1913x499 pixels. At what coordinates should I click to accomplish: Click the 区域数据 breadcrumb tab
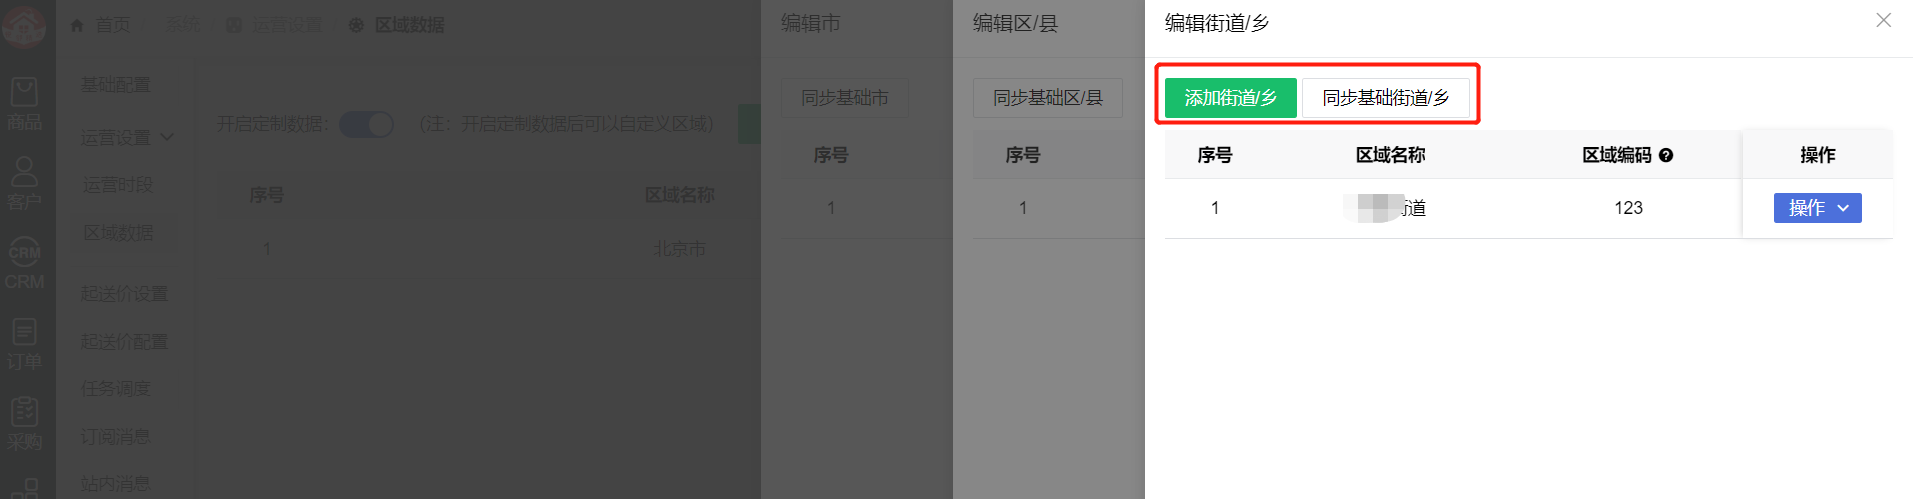398,25
